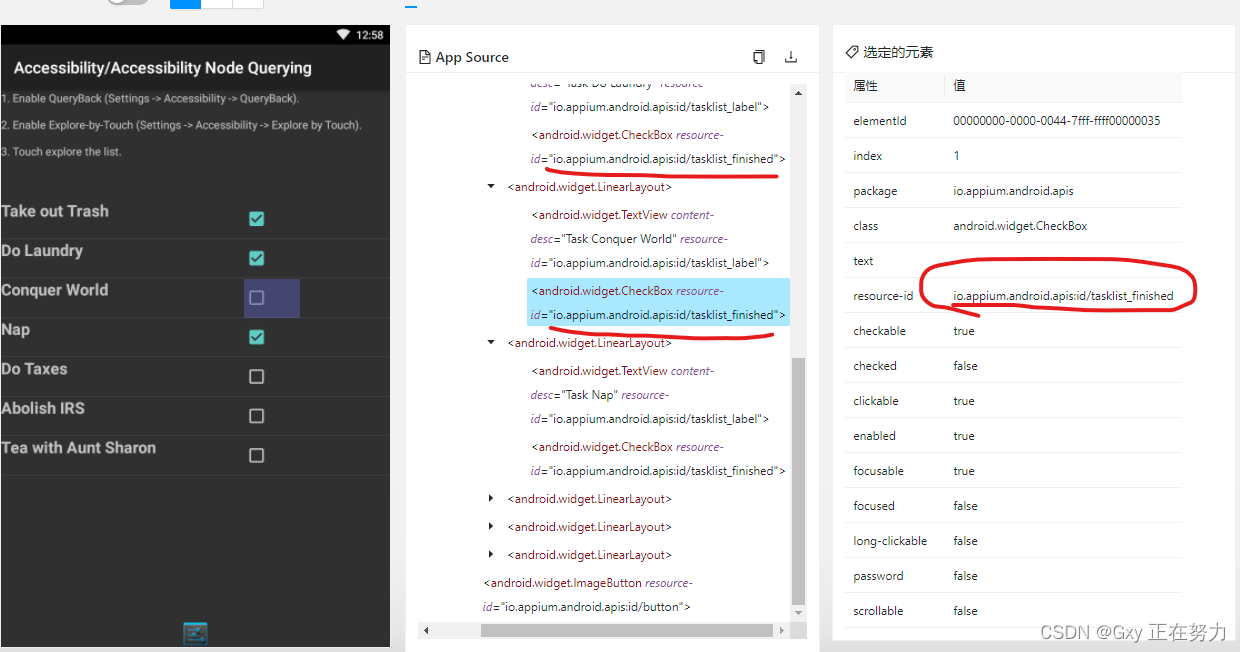Toggle the Take out Trash checkbox
This screenshot has width=1240, height=652.
click(256, 219)
